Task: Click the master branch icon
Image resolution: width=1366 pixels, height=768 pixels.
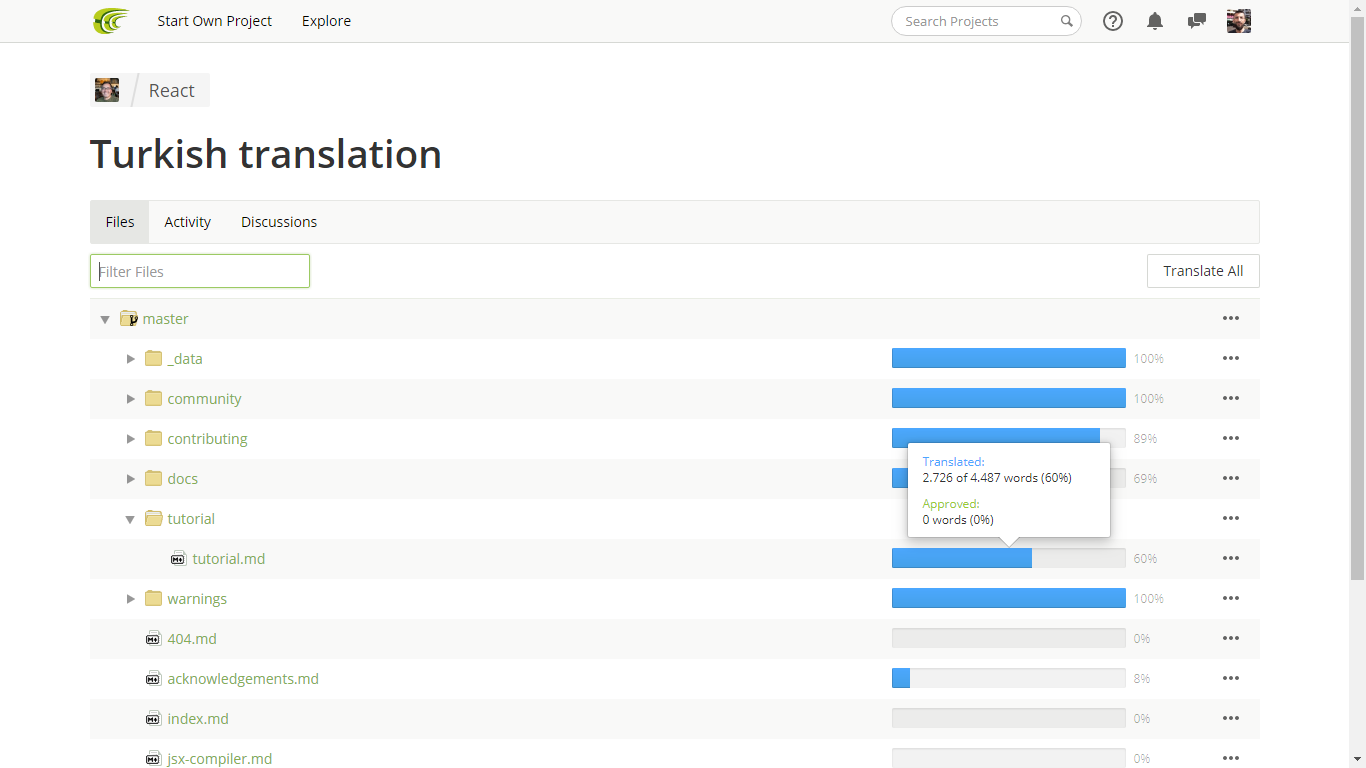Action: 128,318
